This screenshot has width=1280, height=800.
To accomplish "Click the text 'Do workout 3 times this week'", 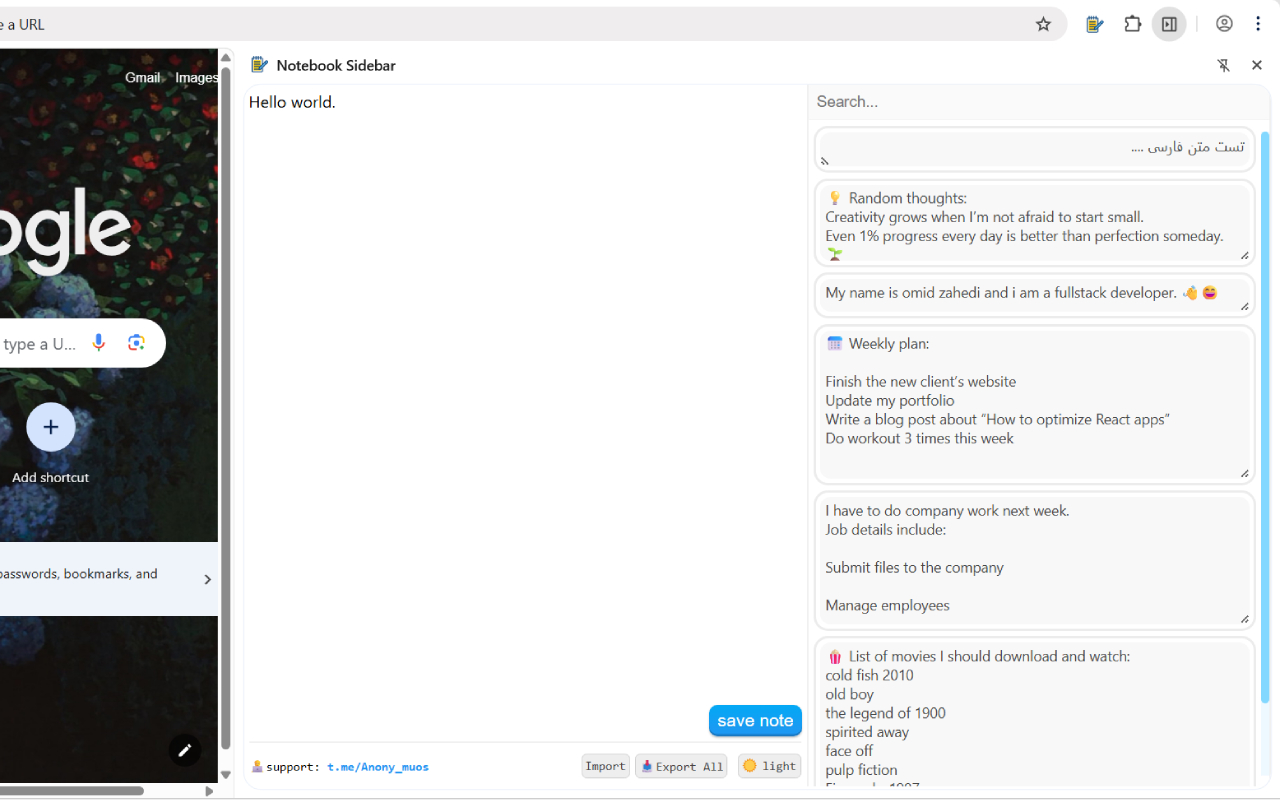I will coord(919,438).
